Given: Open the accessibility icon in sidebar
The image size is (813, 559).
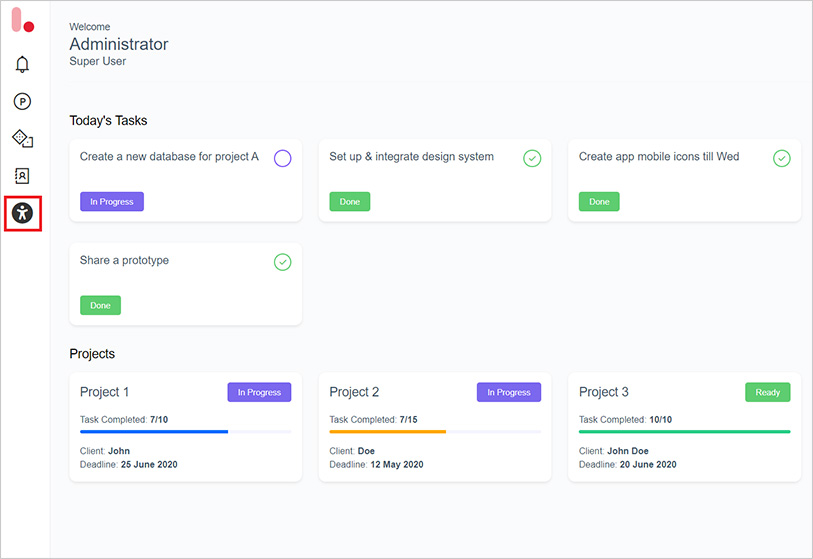Looking at the screenshot, I should point(22,213).
